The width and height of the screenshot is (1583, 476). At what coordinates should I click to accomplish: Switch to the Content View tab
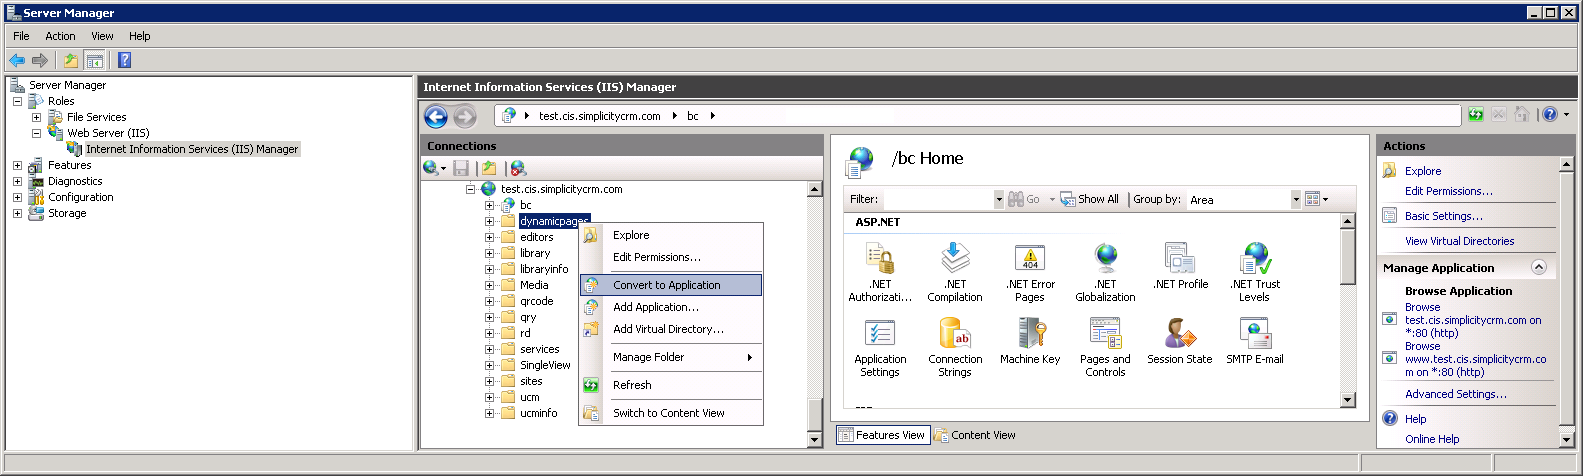click(x=975, y=435)
